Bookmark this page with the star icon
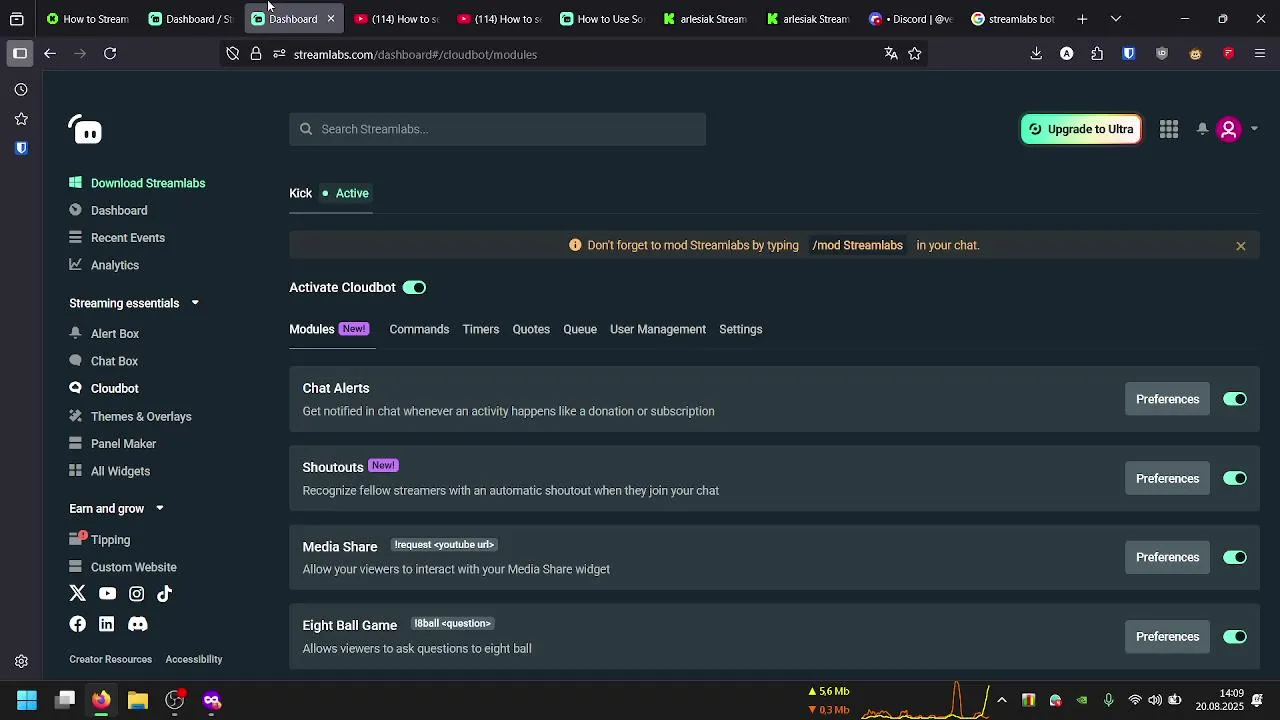This screenshot has width=1280, height=720. coord(914,54)
